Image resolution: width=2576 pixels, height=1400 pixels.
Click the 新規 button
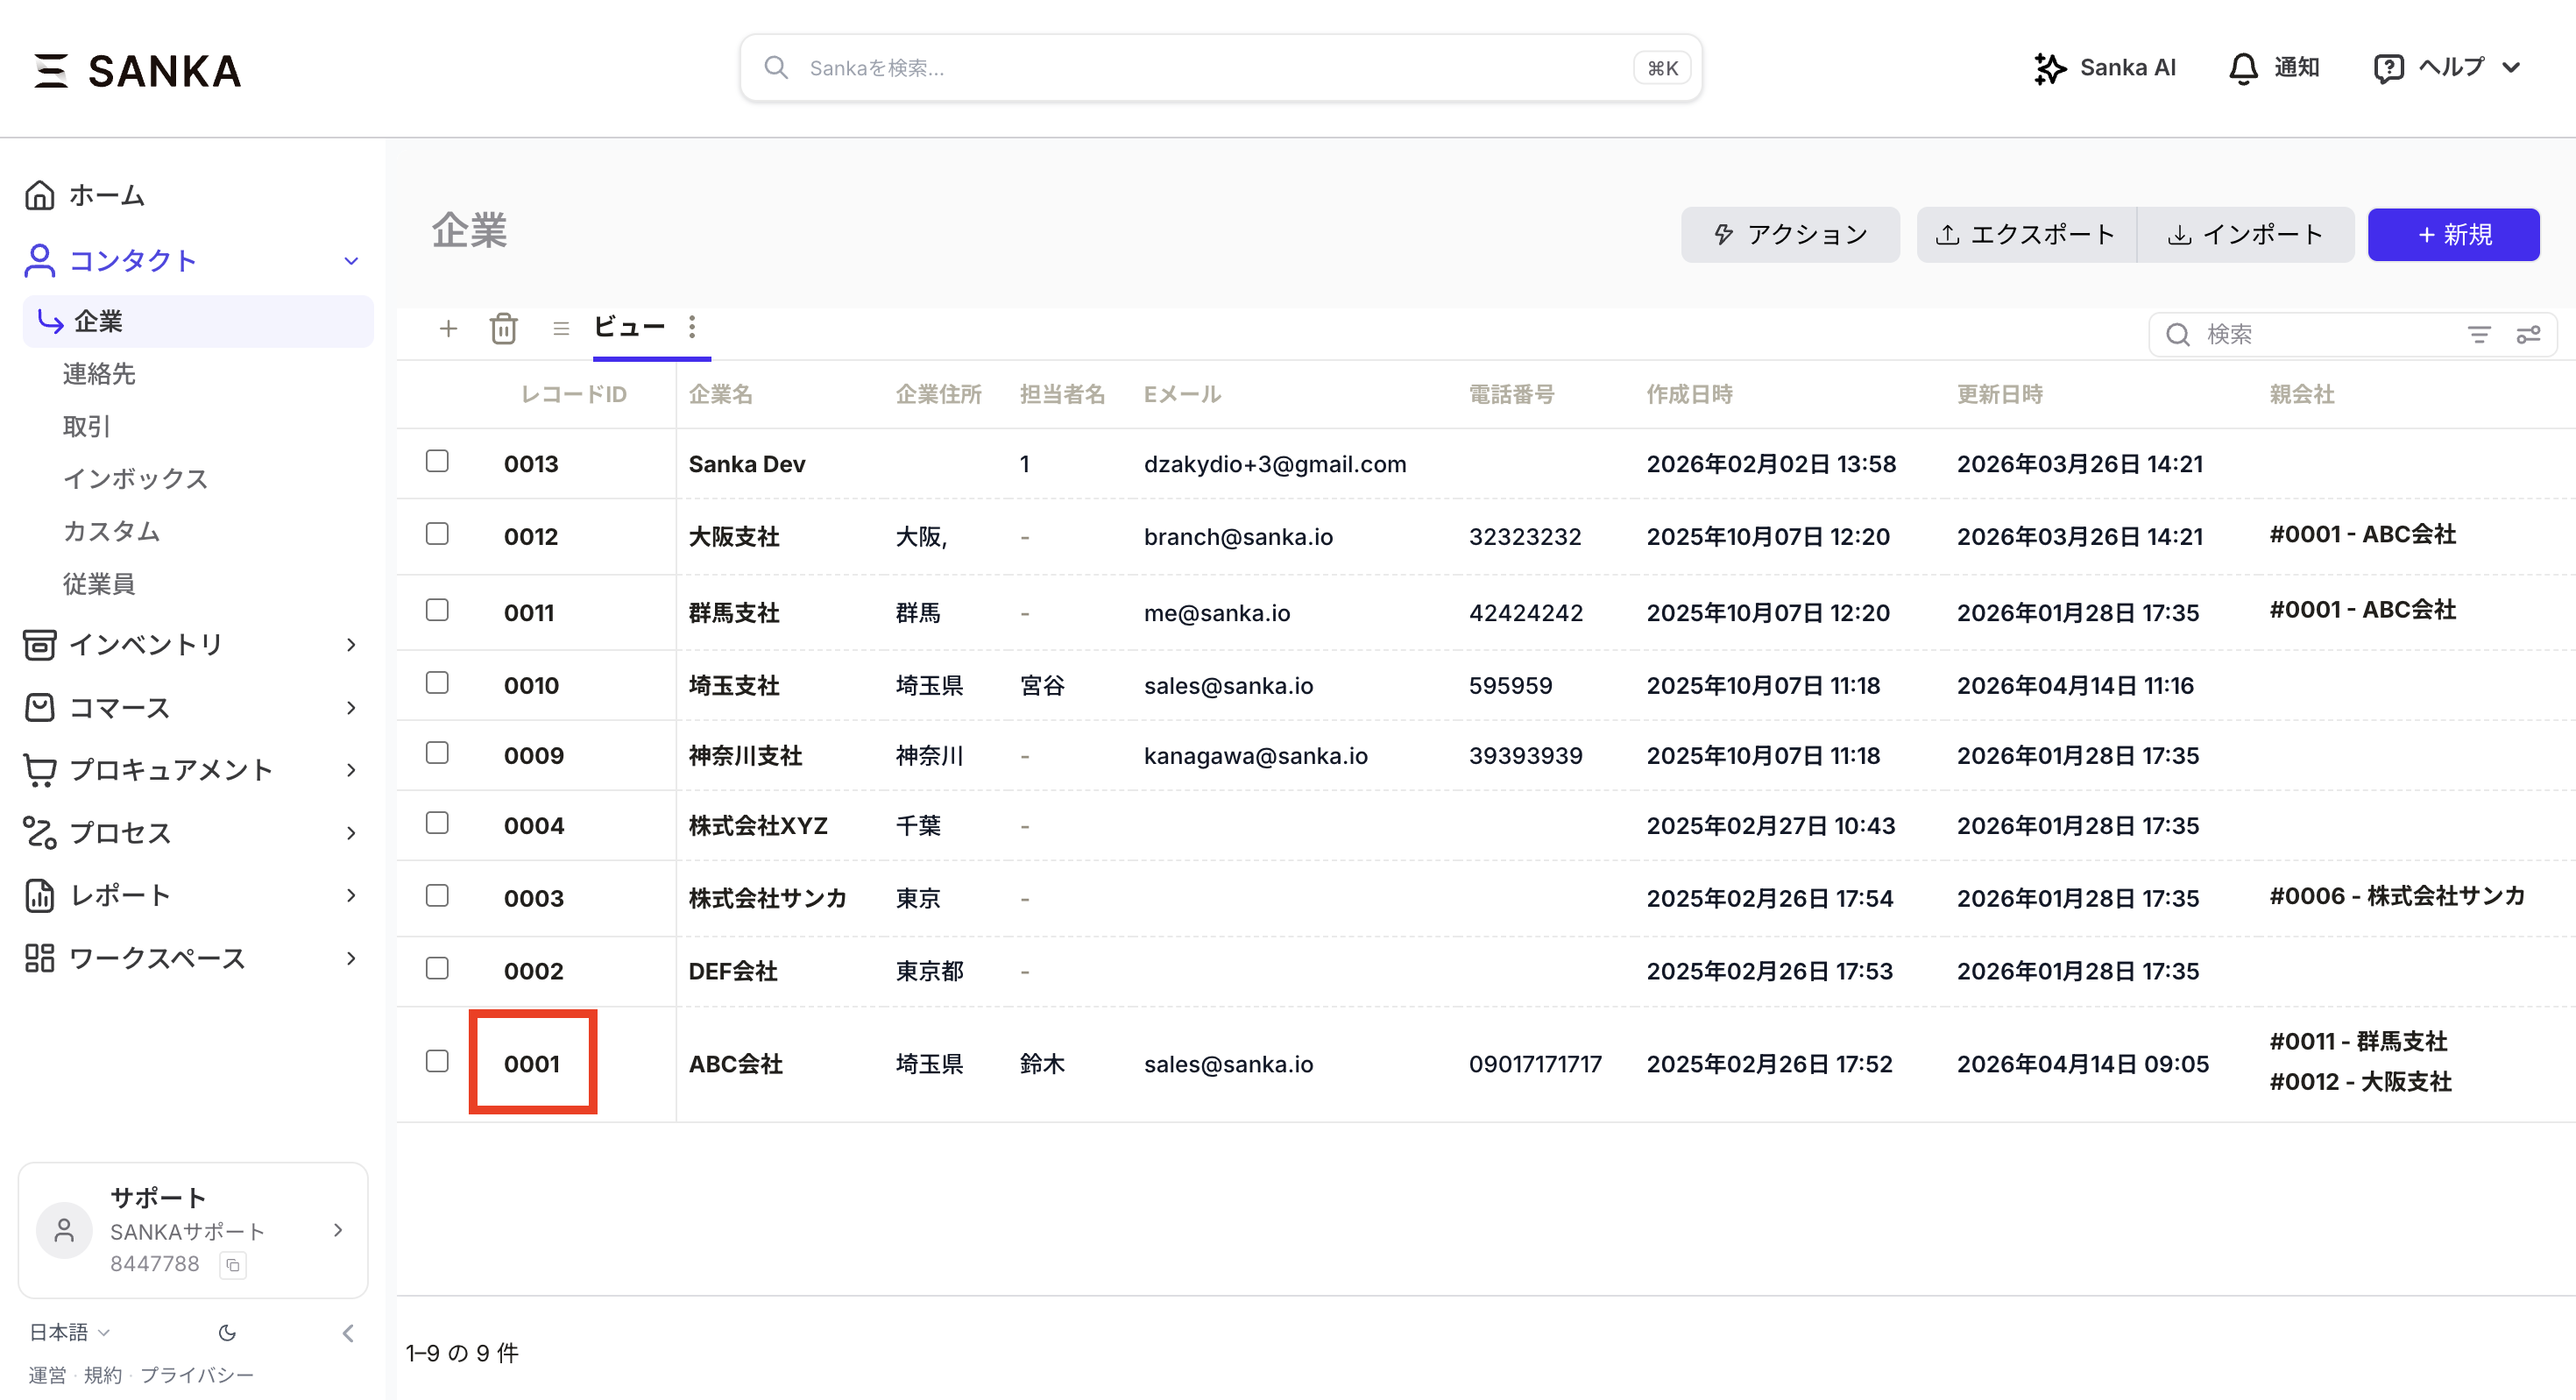pyautogui.click(x=2453, y=235)
